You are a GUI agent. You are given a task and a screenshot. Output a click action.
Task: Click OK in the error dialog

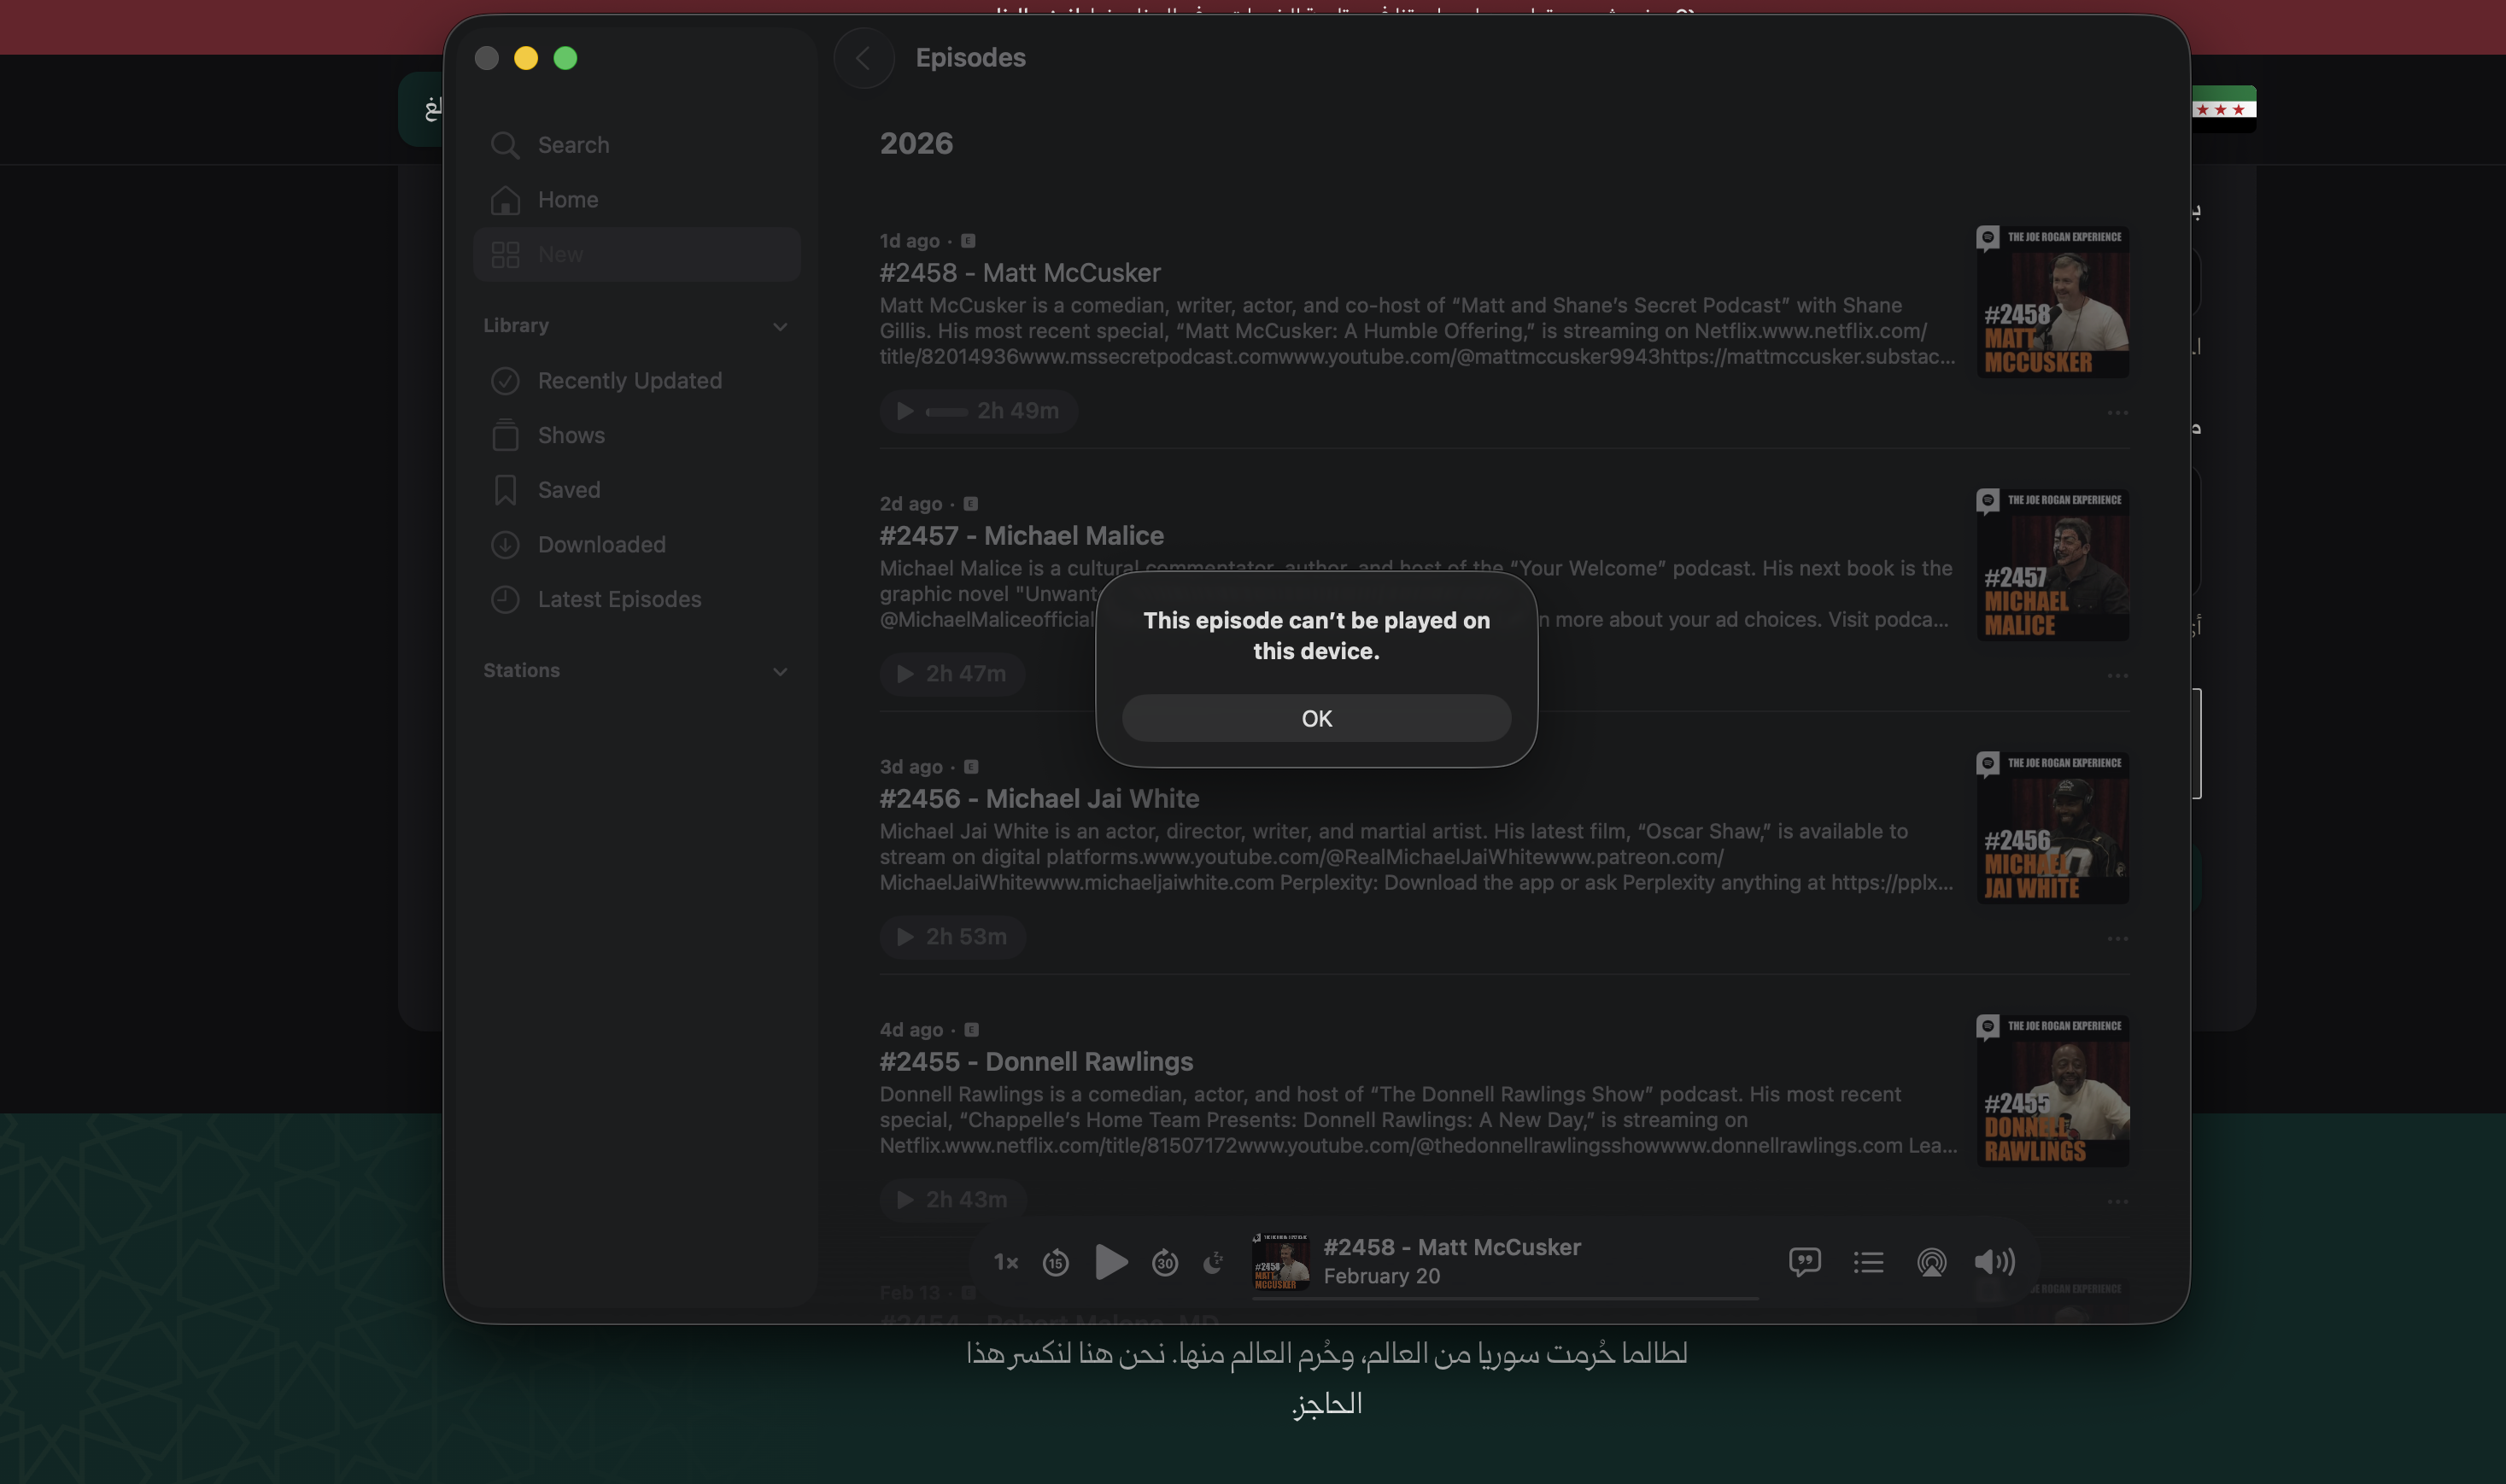click(x=1316, y=718)
